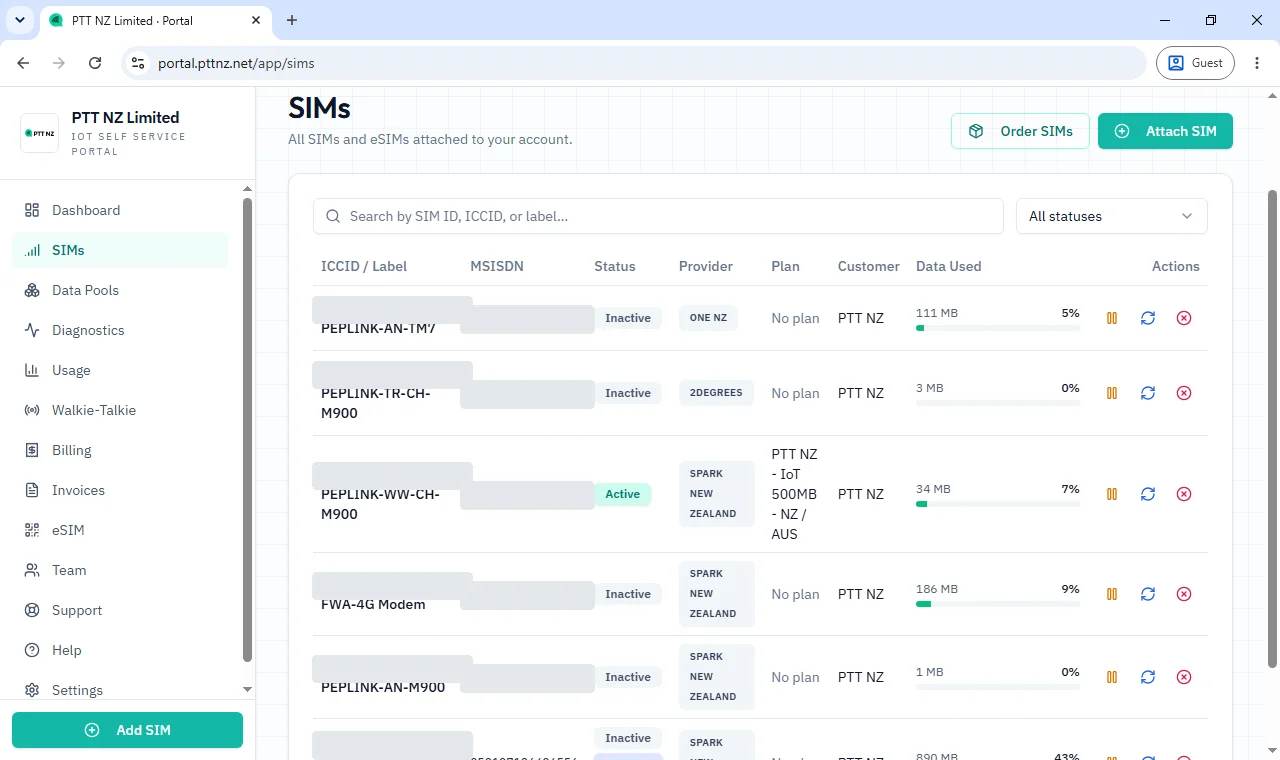This screenshot has height=760, width=1280.
Task: Pause the PEPLINK-AN-M900 SIM
Action: [1112, 677]
